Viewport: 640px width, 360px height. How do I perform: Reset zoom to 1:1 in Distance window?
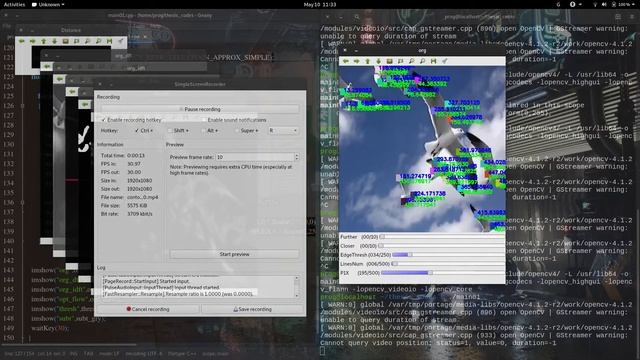[x=65, y=41]
